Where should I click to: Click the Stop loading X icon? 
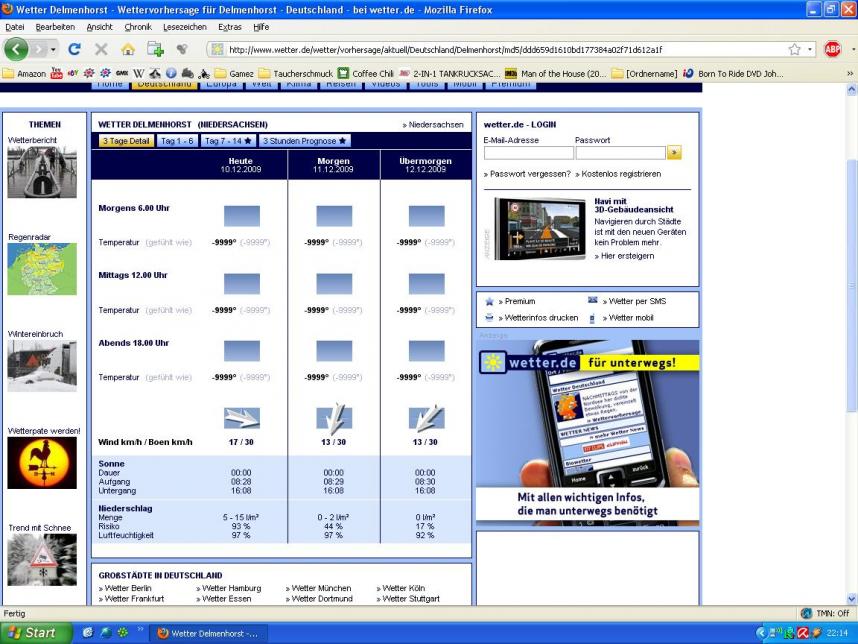pos(101,50)
